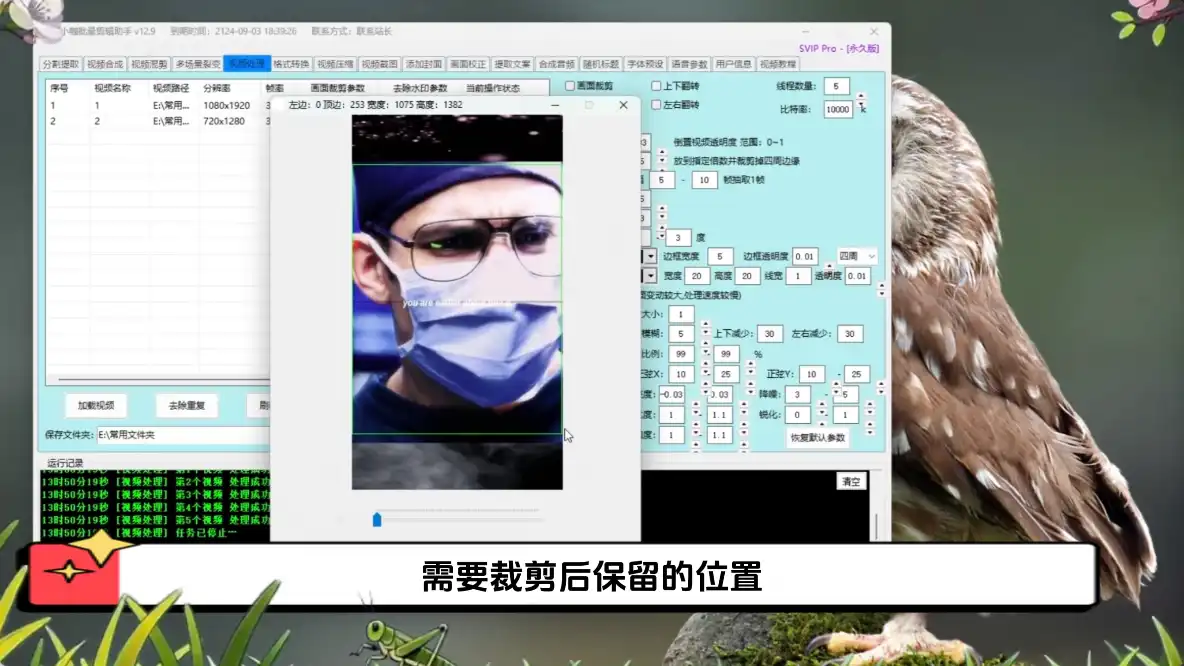Open the 格式转换 tab
This screenshot has height=666, width=1184.
pyautogui.click(x=291, y=64)
